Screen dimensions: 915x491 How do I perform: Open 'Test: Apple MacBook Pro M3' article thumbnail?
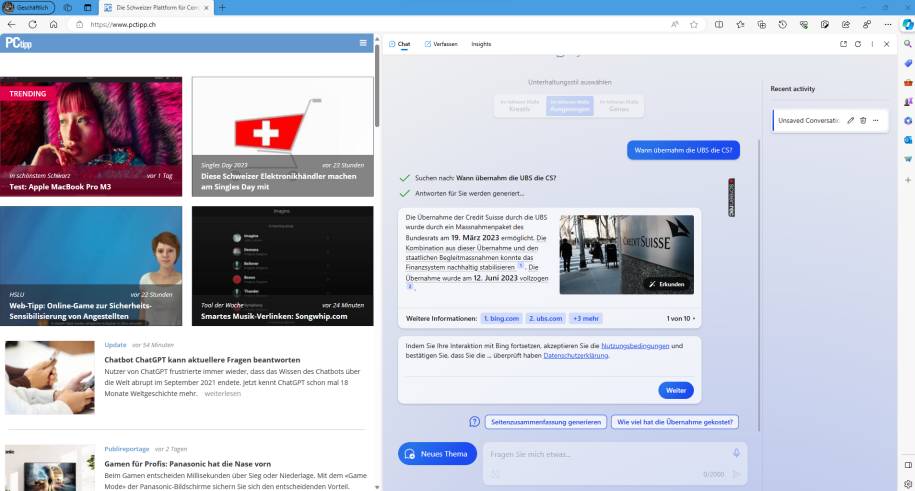click(x=91, y=137)
